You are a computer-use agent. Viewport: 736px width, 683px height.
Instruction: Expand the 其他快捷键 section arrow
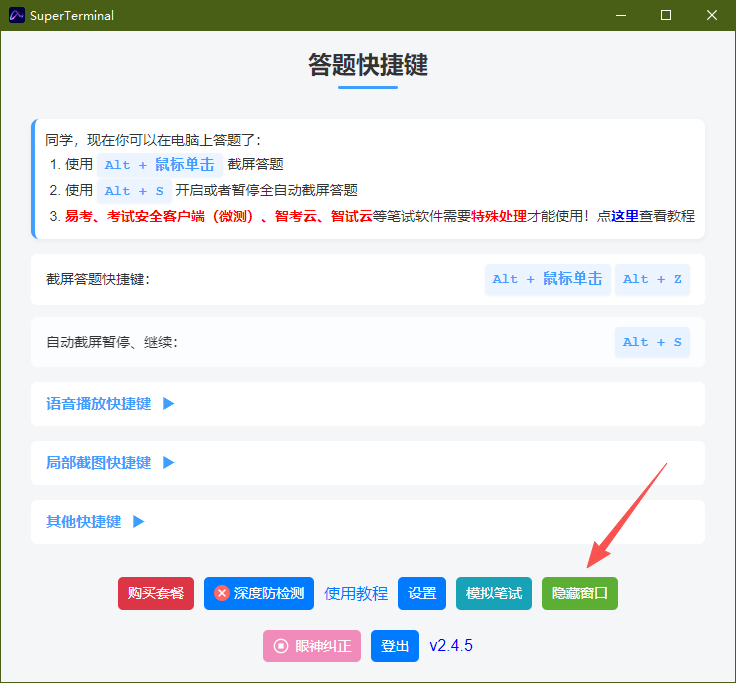pyautogui.click(x=138, y=522)
